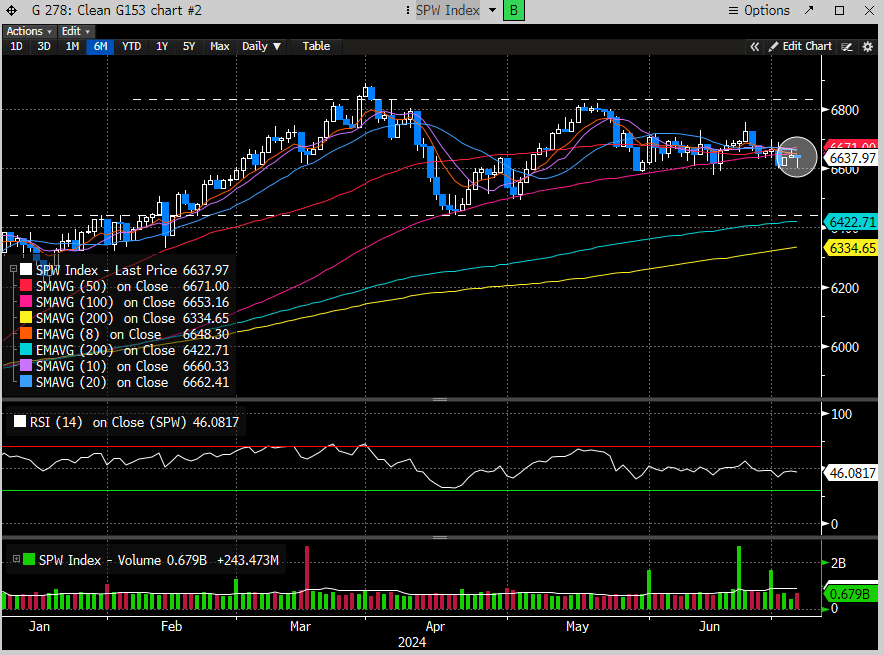Maximize the chart window
The height and width of the screenshot is (655, 884).
click(x=839, y=10)
